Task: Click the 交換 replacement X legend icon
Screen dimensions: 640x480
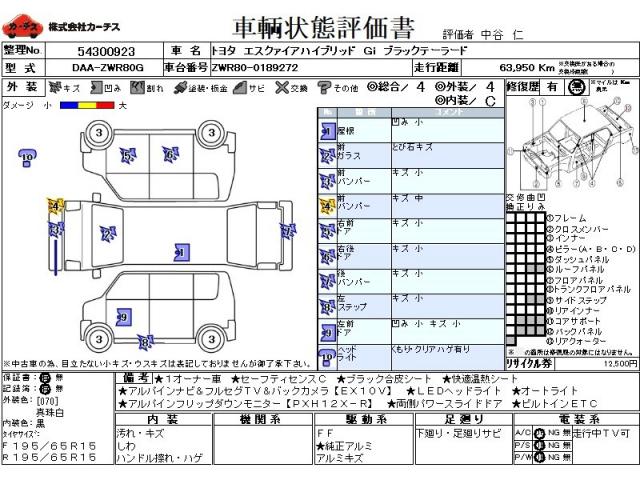Action: (282, 87)
